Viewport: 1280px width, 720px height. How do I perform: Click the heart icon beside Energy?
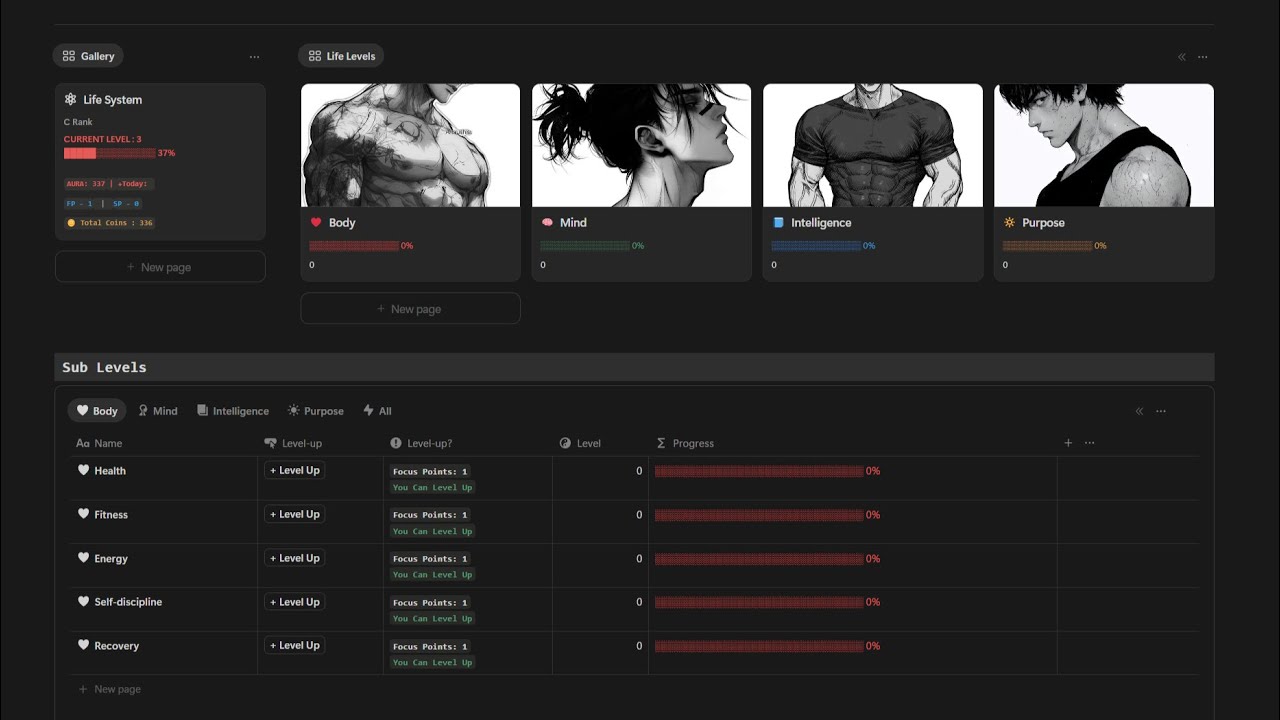[x=83, y=558]
